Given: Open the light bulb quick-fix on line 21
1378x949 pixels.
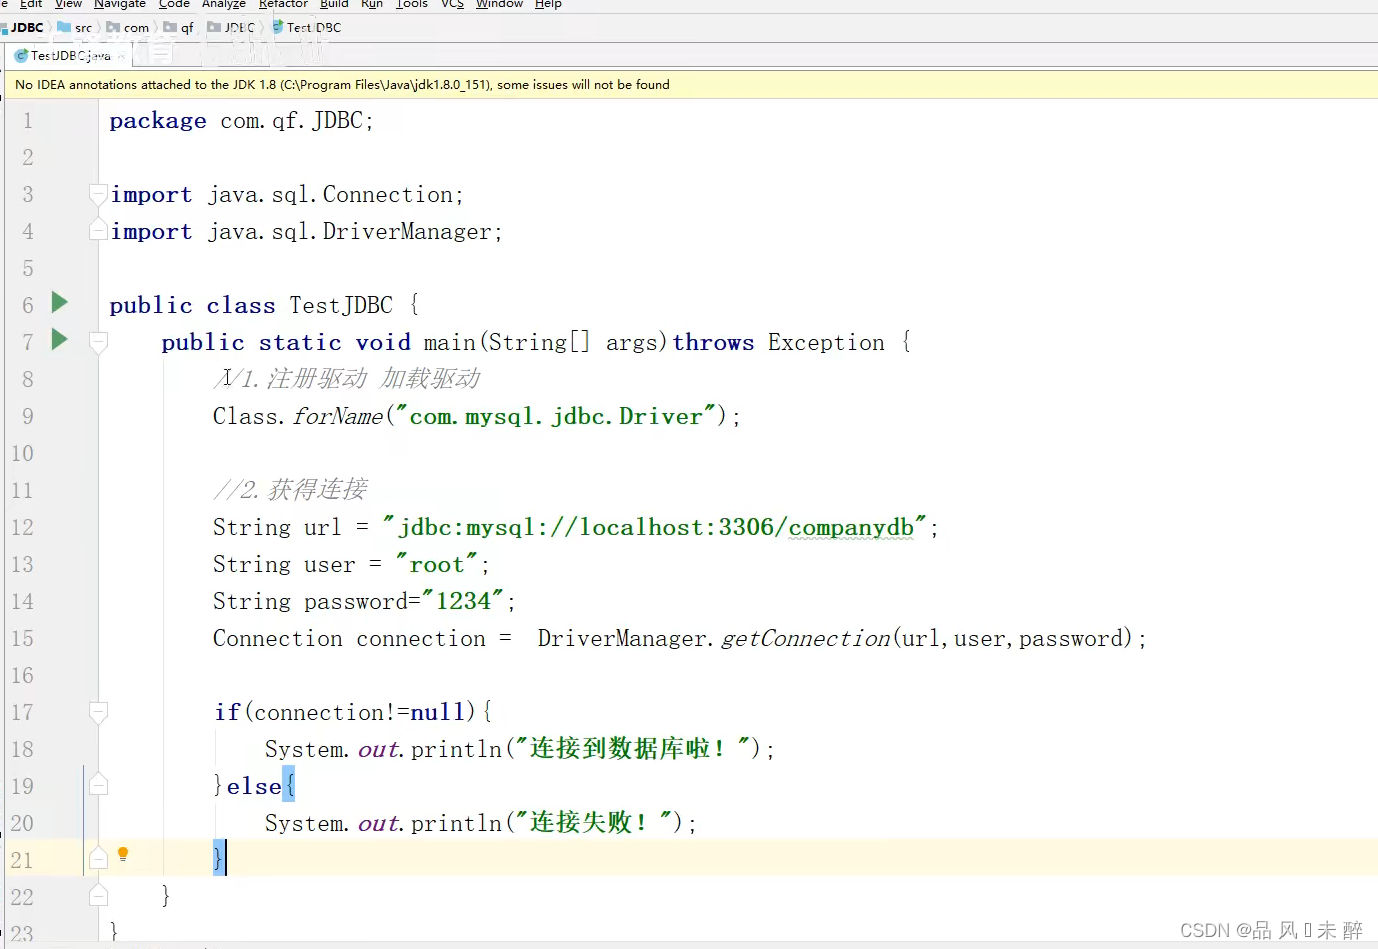Looking at the screenshot, I should 123,855.
